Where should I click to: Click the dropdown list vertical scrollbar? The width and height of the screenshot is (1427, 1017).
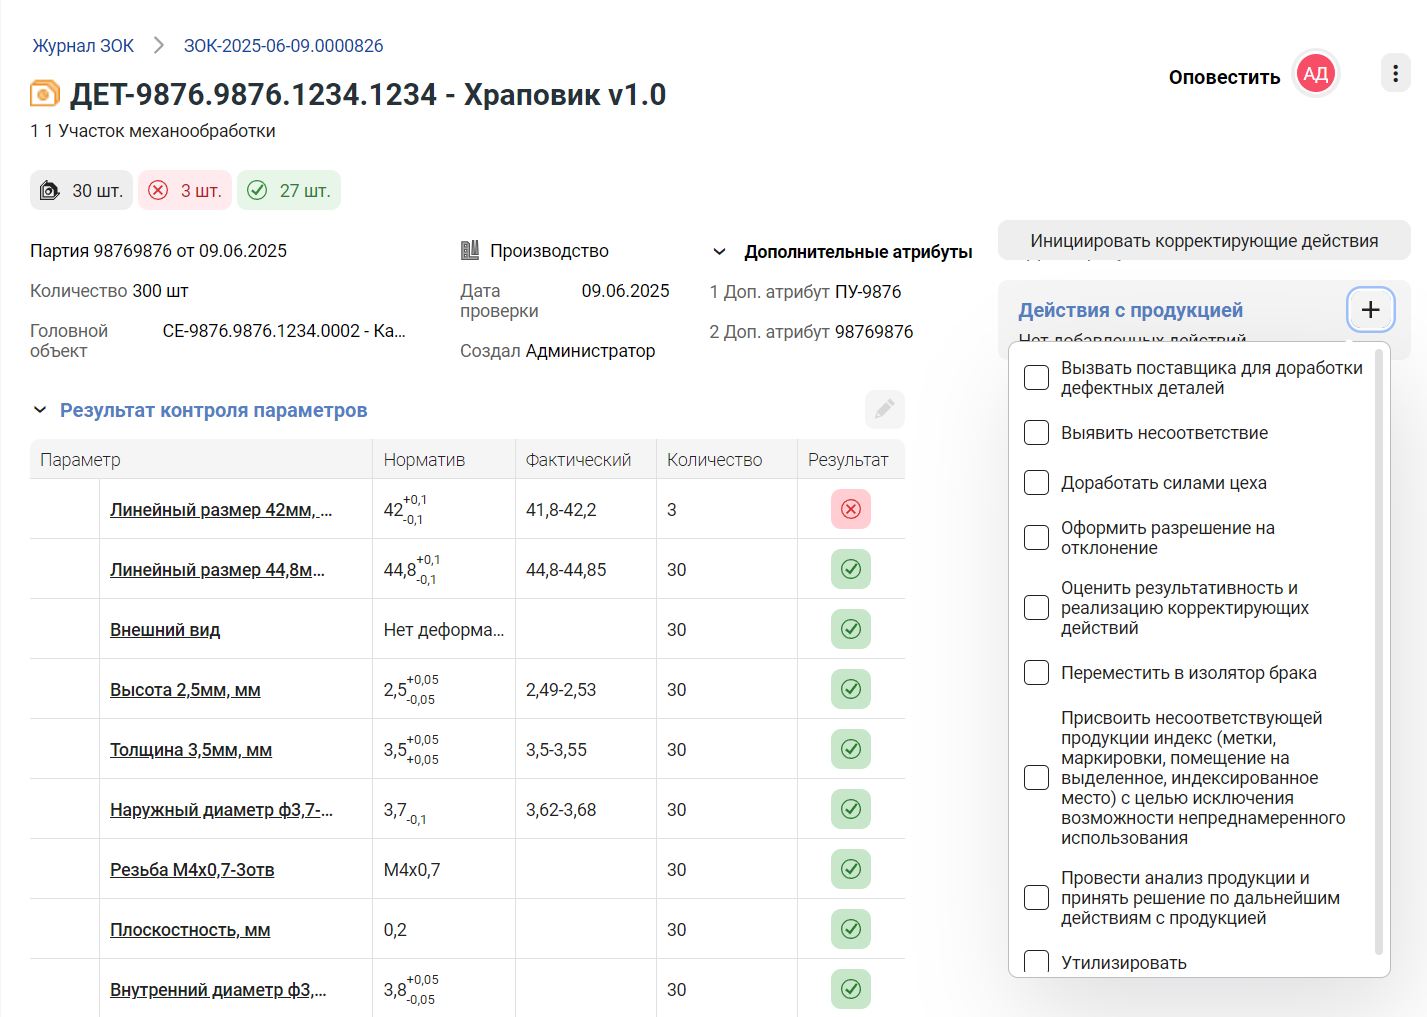pos(1379,650)
